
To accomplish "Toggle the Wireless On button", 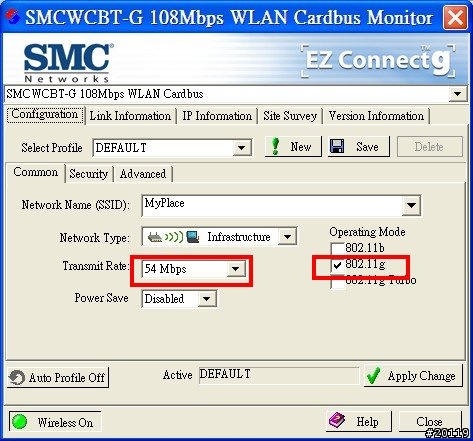I will pos(55,422).
